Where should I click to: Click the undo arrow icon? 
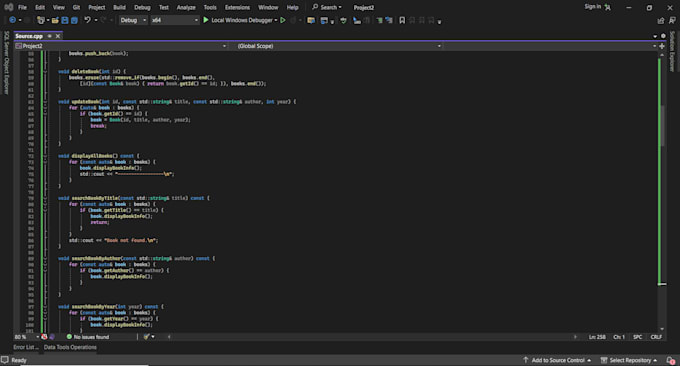click(87, 20)
